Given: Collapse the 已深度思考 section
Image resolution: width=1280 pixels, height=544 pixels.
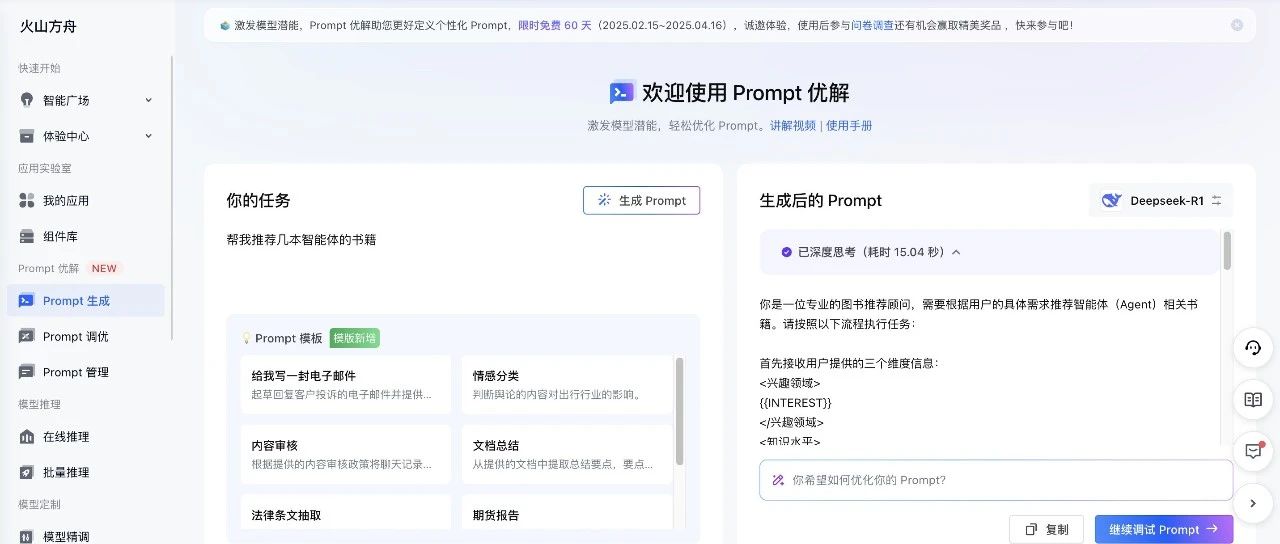Looking at the screenshot, I should point(956,252).
